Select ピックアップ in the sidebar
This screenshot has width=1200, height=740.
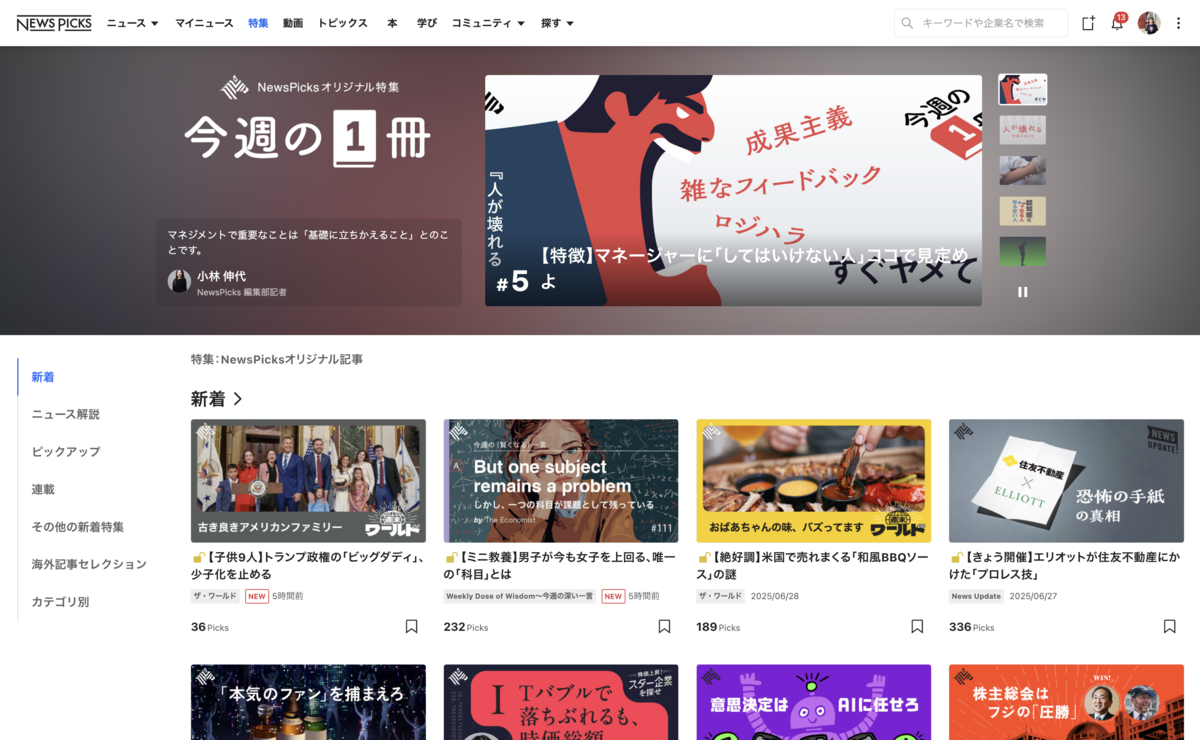[x=66, y=452]
